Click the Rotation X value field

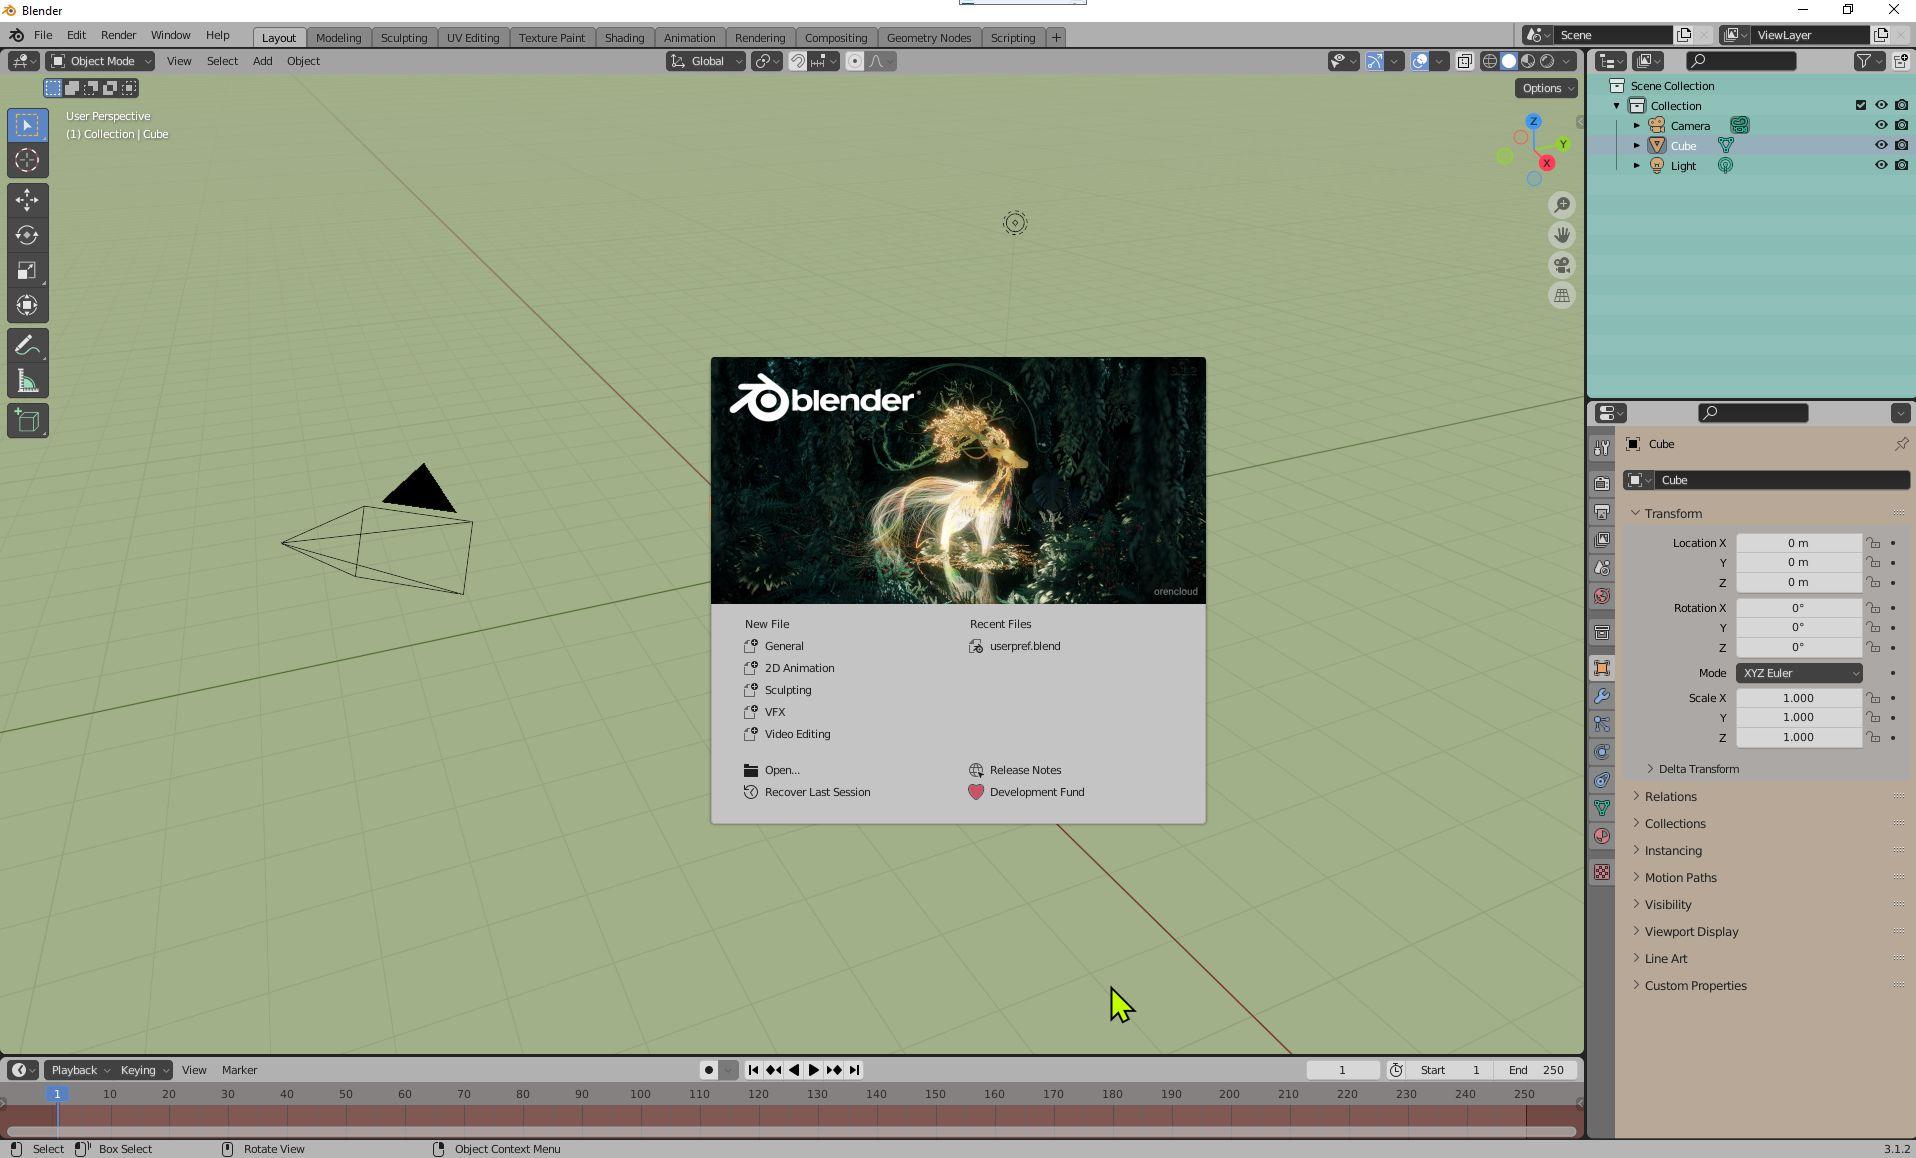pos(1798,608)
